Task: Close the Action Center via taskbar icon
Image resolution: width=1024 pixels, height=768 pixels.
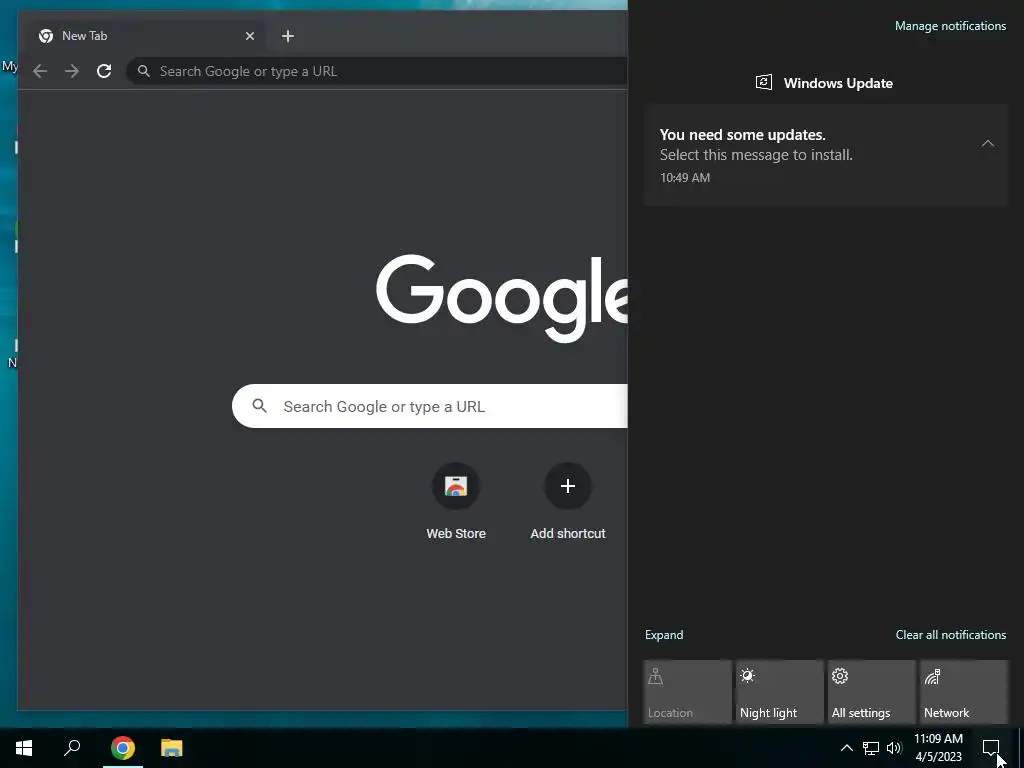Action: coord(991,748)
